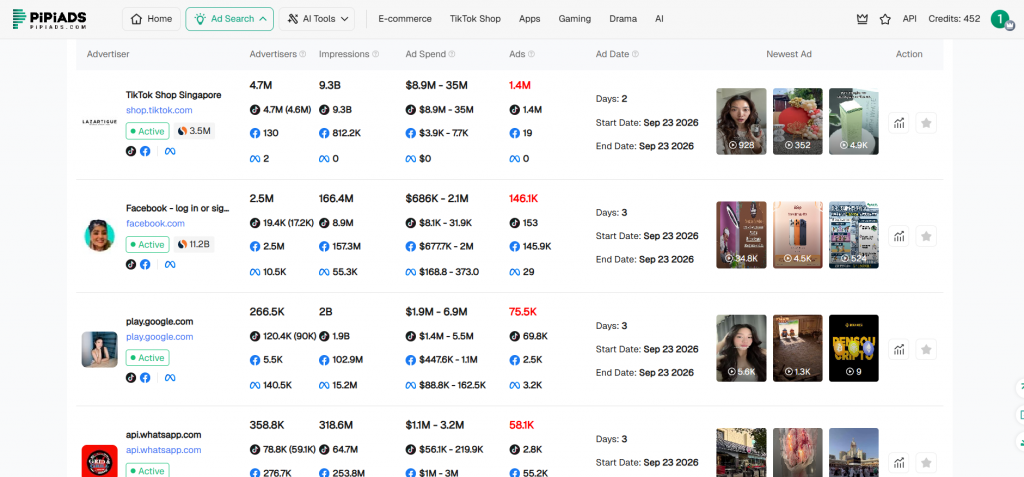This screenshot has height=477, width=1024.
Task: Open analytics chart for facebook.com row
Action: [x=899, y=236]
